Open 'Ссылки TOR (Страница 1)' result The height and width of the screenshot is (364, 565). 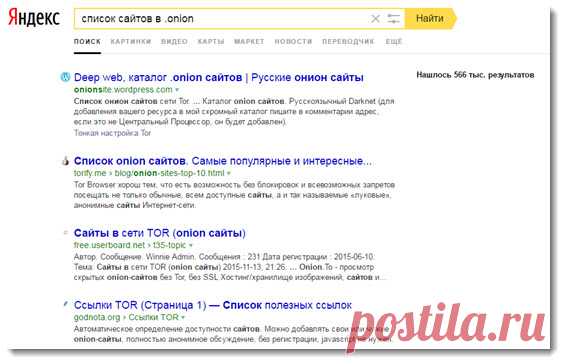point(213,305)
